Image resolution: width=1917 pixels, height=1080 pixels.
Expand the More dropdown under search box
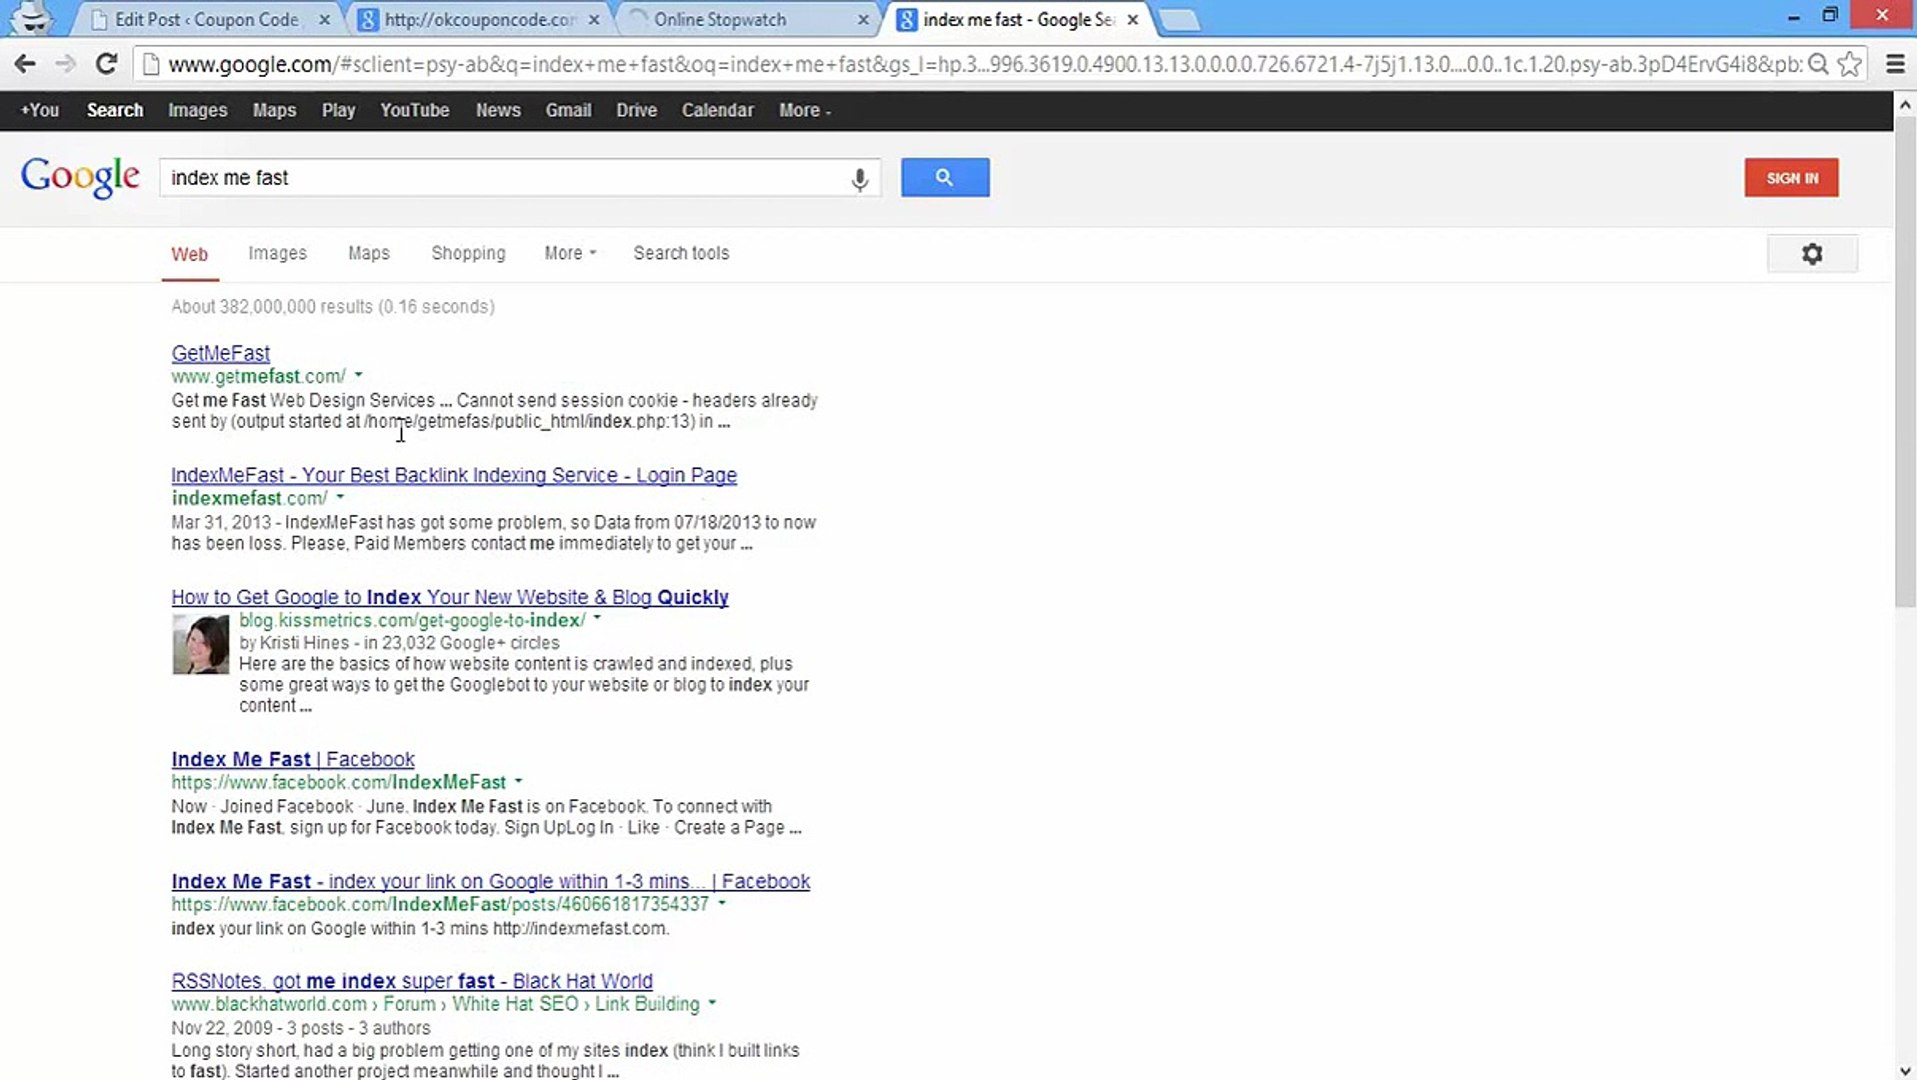click(x=570, y=253)
